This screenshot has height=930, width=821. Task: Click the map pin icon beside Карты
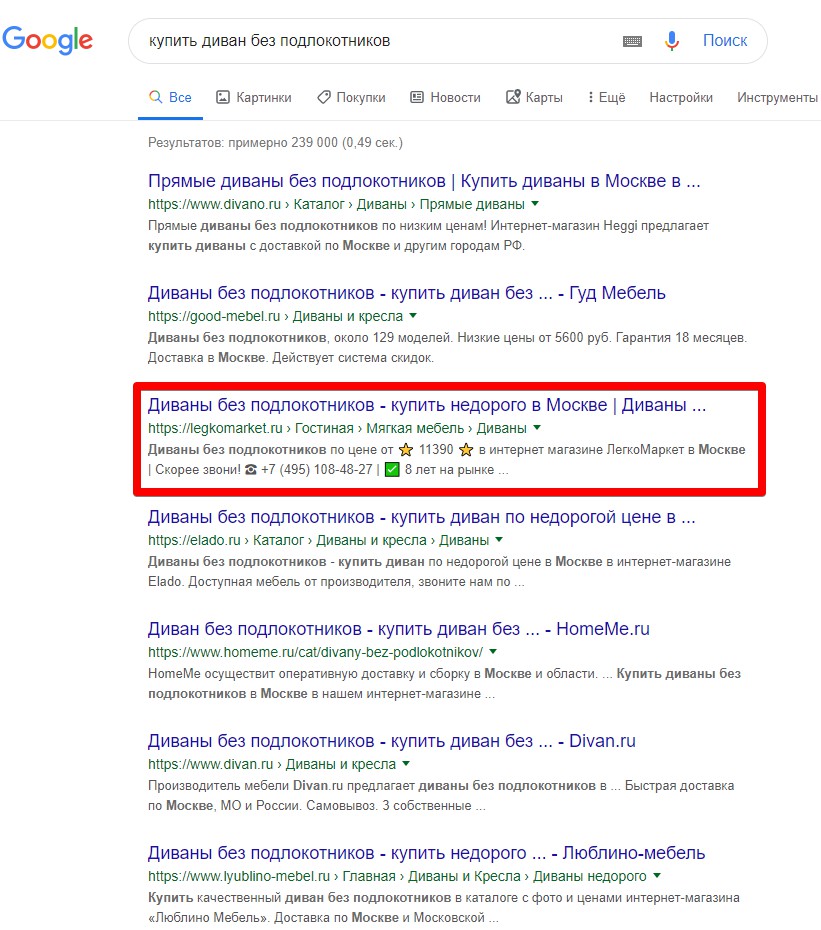click(x=513, y=97)
